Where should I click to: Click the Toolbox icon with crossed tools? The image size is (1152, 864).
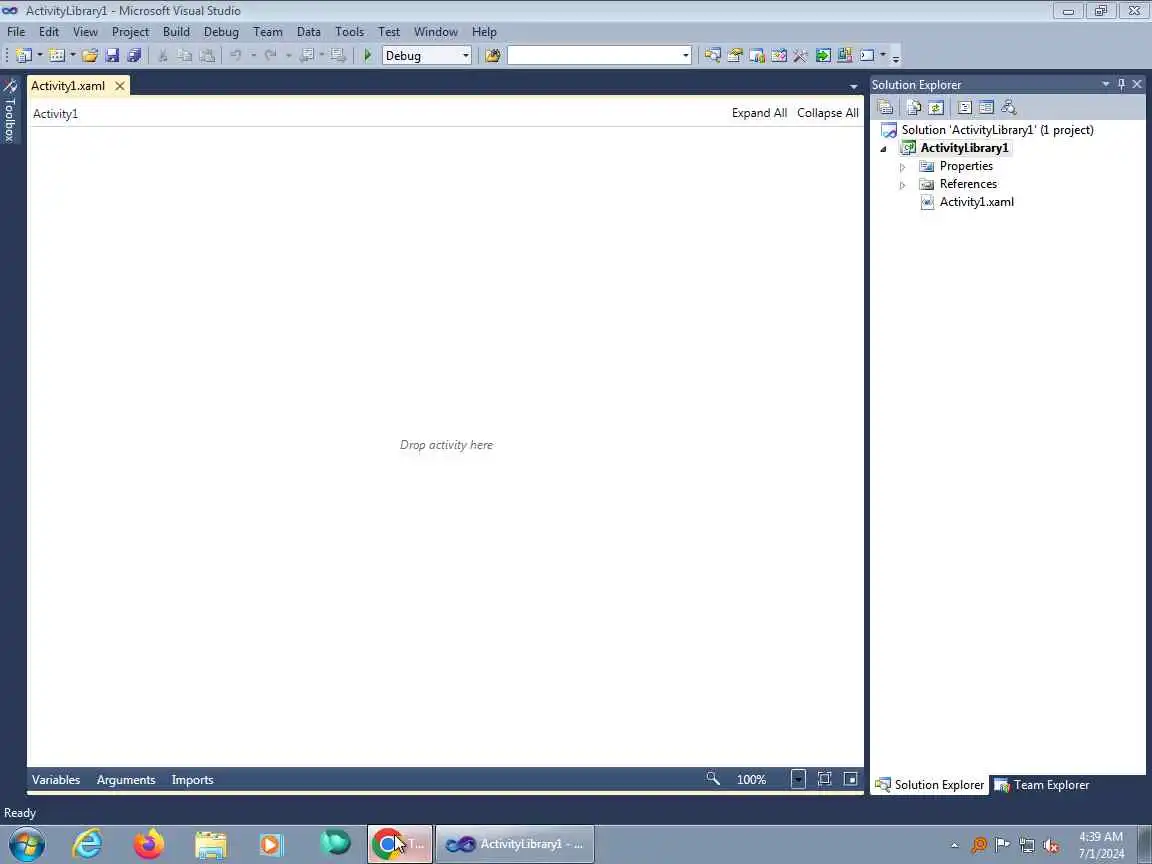coord(800,55)
